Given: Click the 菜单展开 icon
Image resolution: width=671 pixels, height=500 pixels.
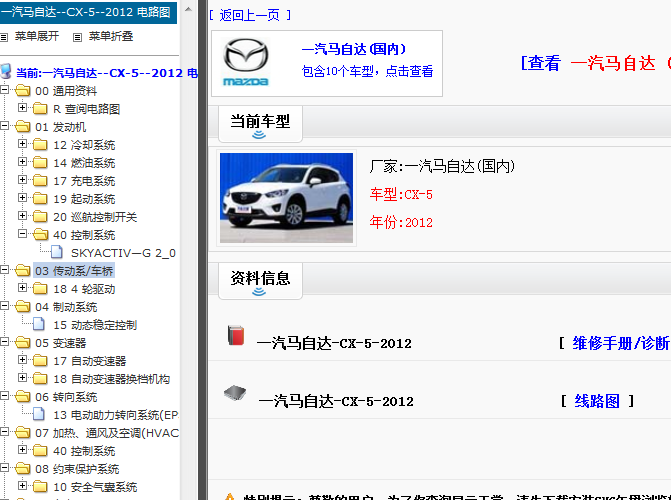Looking at the screenshot, I should [4, 37].
